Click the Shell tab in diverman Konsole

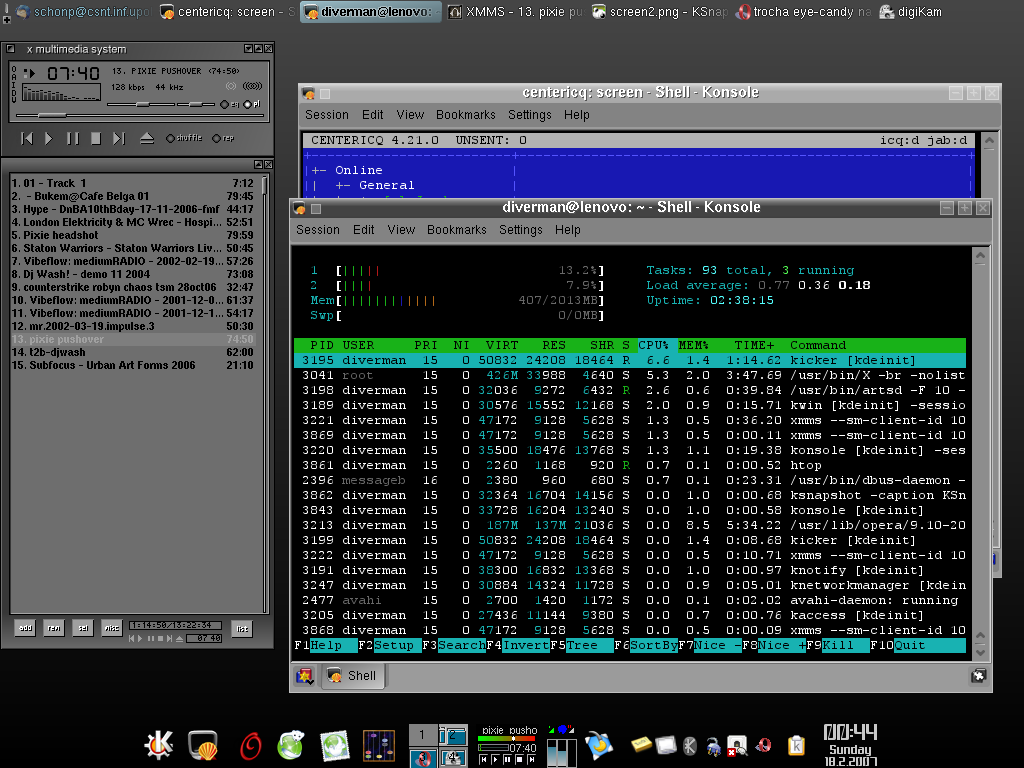click(353, 675)
